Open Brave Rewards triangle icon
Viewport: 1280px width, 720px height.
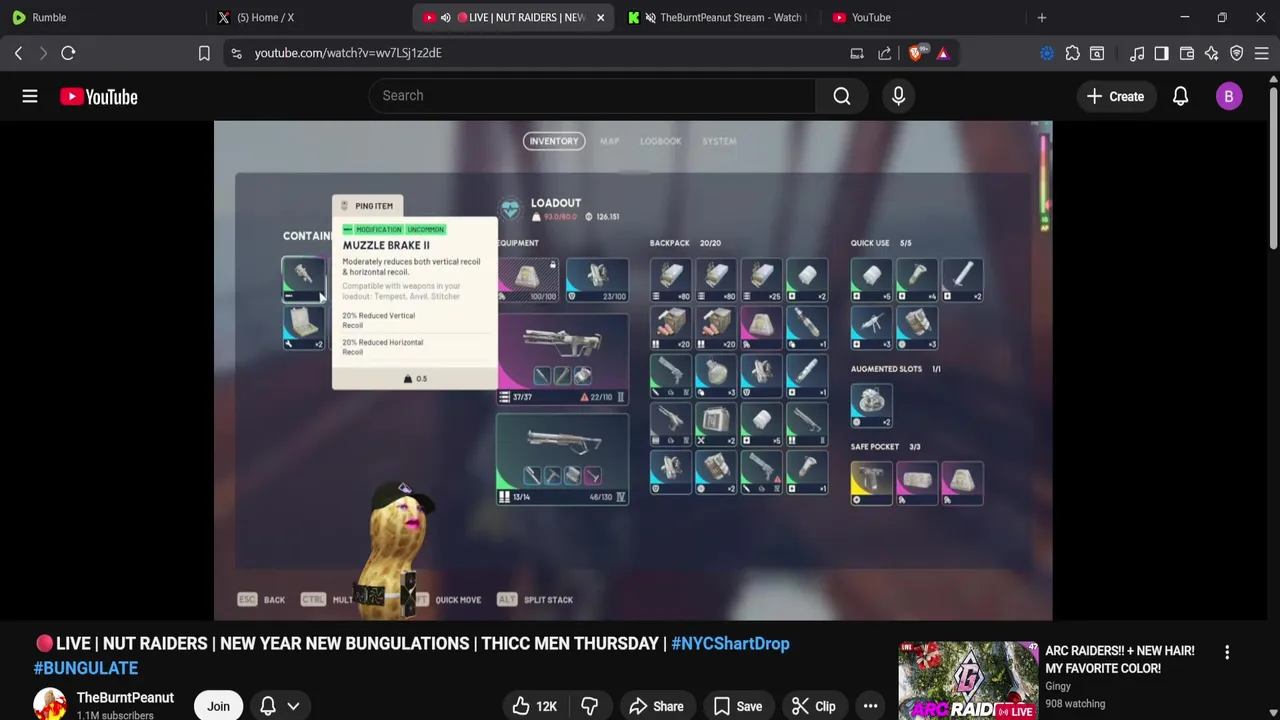click(943, 53)
